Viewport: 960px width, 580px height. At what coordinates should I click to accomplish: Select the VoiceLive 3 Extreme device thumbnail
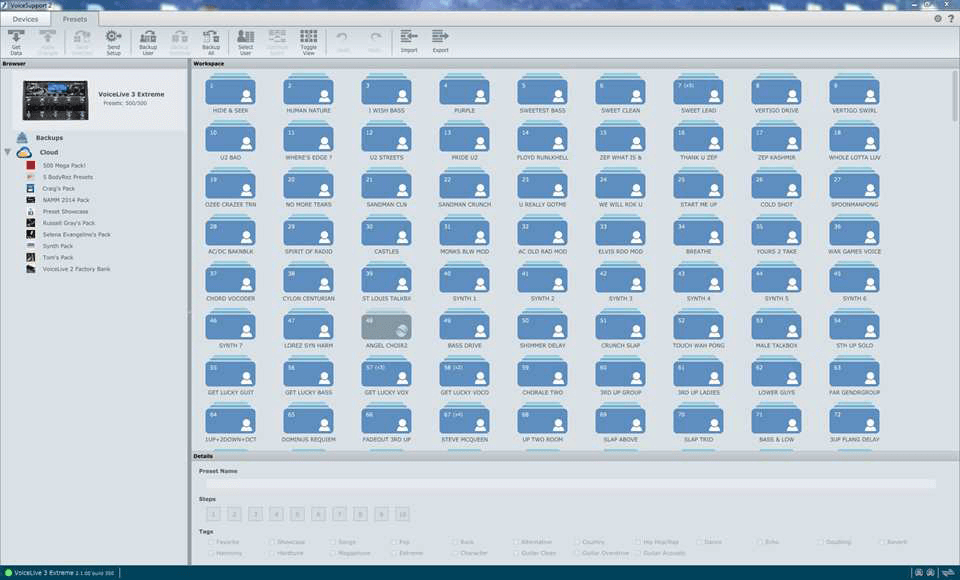point(55,99)
